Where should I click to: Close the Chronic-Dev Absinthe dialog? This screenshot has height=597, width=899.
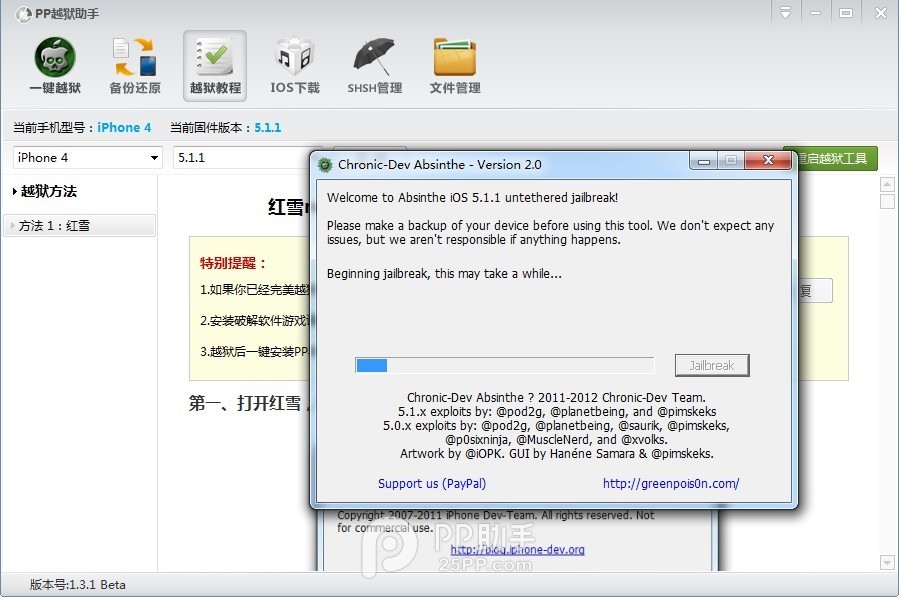click(768, 161)
